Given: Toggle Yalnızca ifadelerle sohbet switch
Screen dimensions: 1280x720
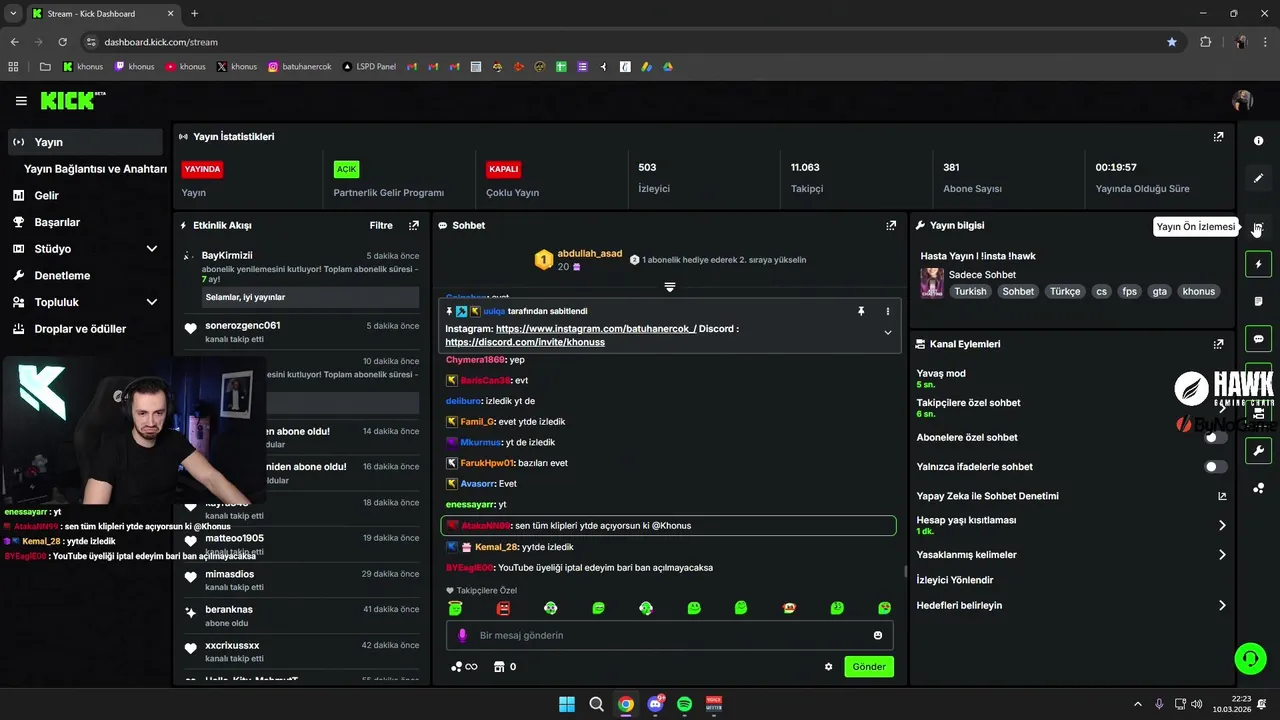Looking at the screenshot, I should coord(1216,467).
